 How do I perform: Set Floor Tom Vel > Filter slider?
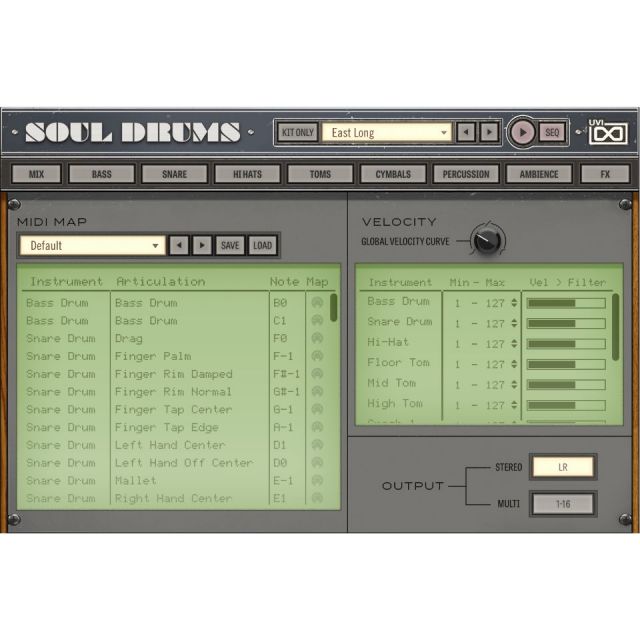coord(566,364)
